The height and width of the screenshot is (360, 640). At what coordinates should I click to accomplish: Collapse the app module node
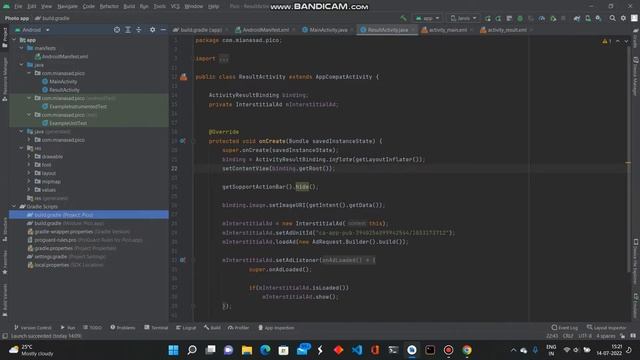click(x=14, y=40)
